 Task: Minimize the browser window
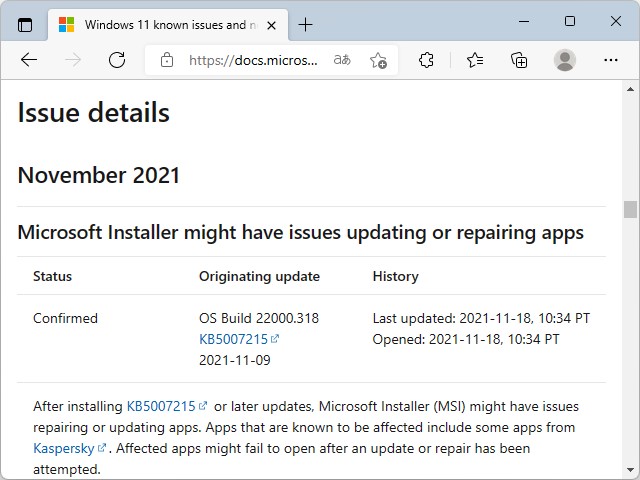524,21
